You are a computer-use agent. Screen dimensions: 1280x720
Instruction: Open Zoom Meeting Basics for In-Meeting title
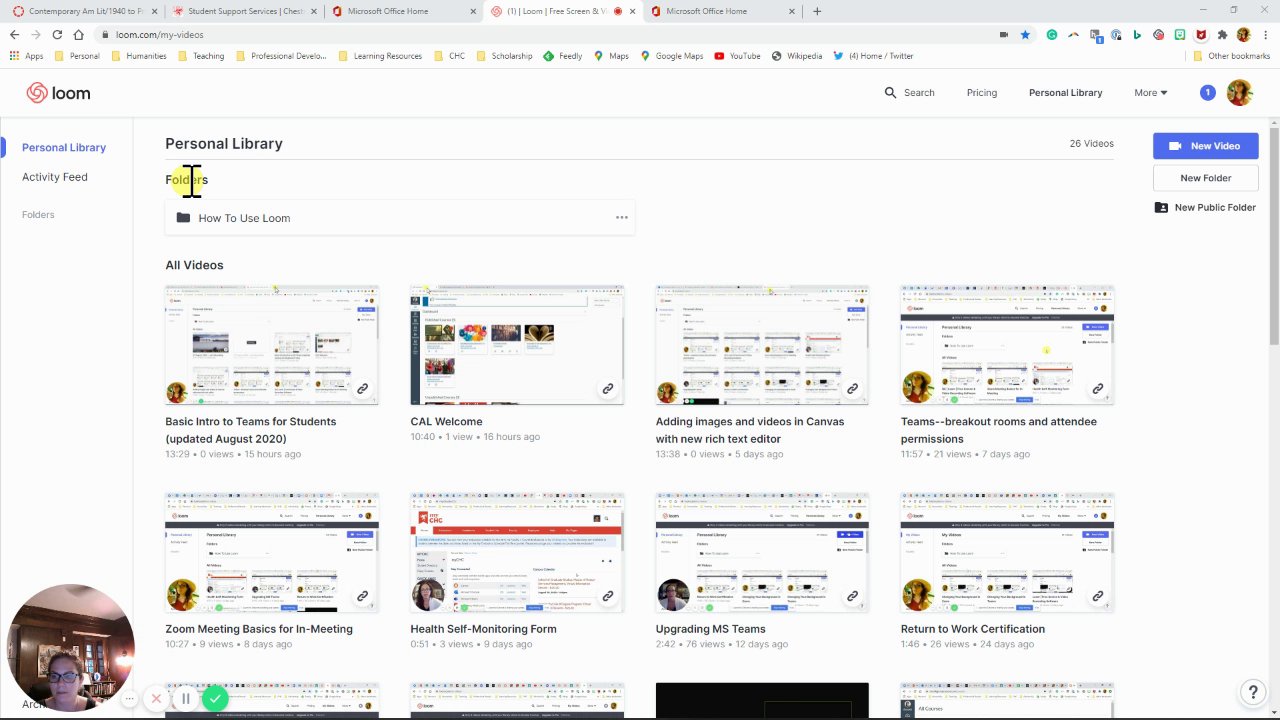coord(259,629)
